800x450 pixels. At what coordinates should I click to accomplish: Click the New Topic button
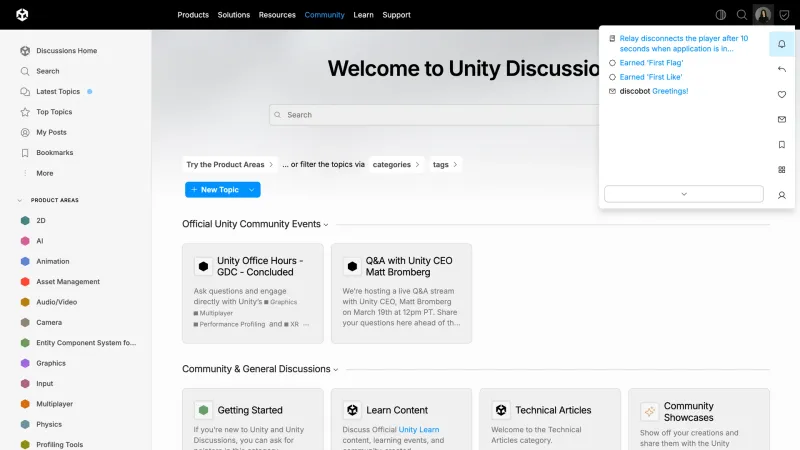point(214,190)
